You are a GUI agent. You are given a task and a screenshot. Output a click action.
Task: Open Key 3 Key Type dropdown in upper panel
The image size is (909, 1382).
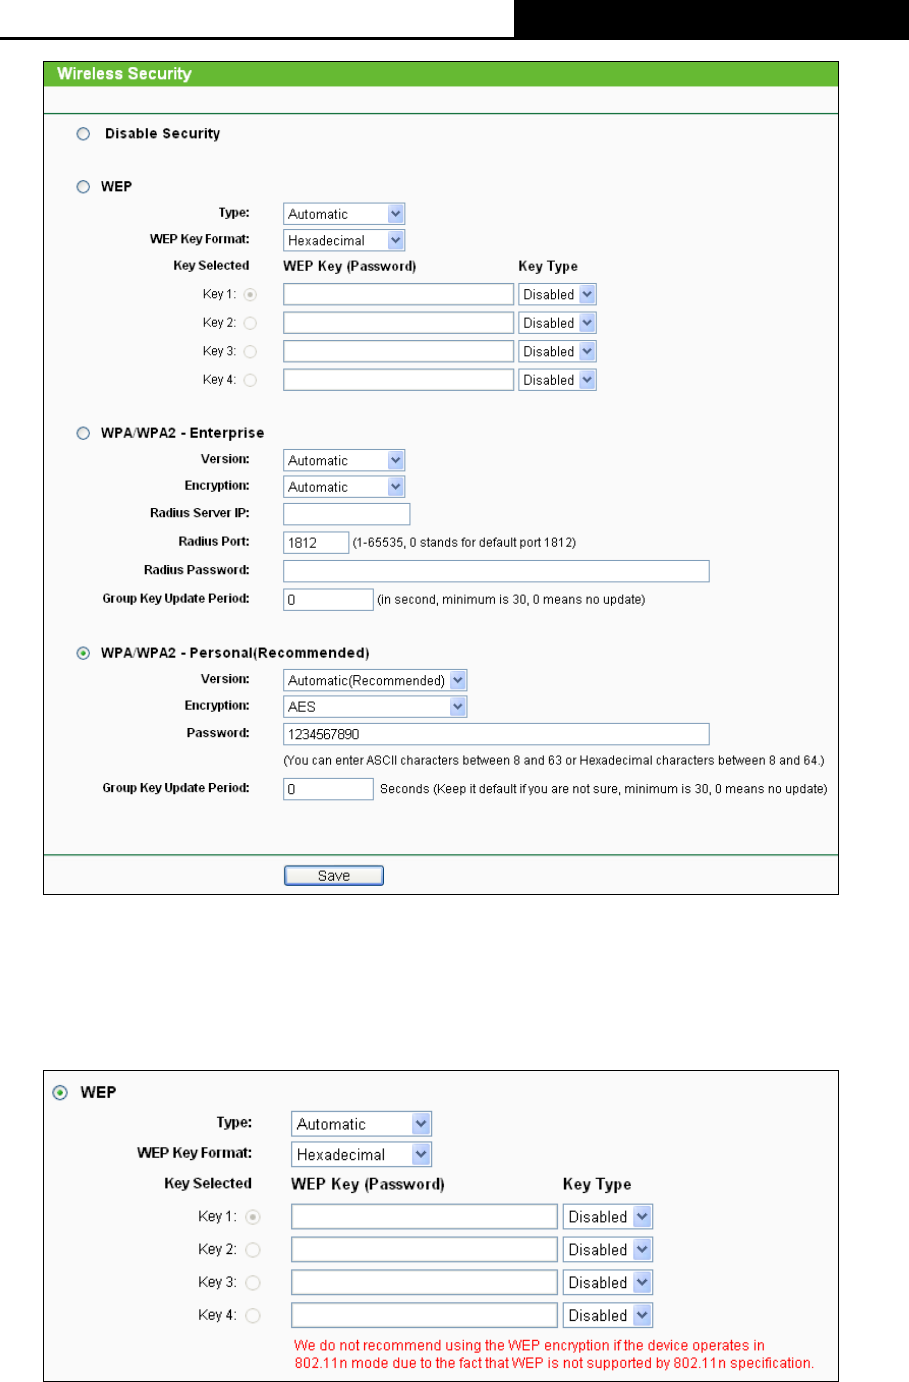click(x=557, y=351)
